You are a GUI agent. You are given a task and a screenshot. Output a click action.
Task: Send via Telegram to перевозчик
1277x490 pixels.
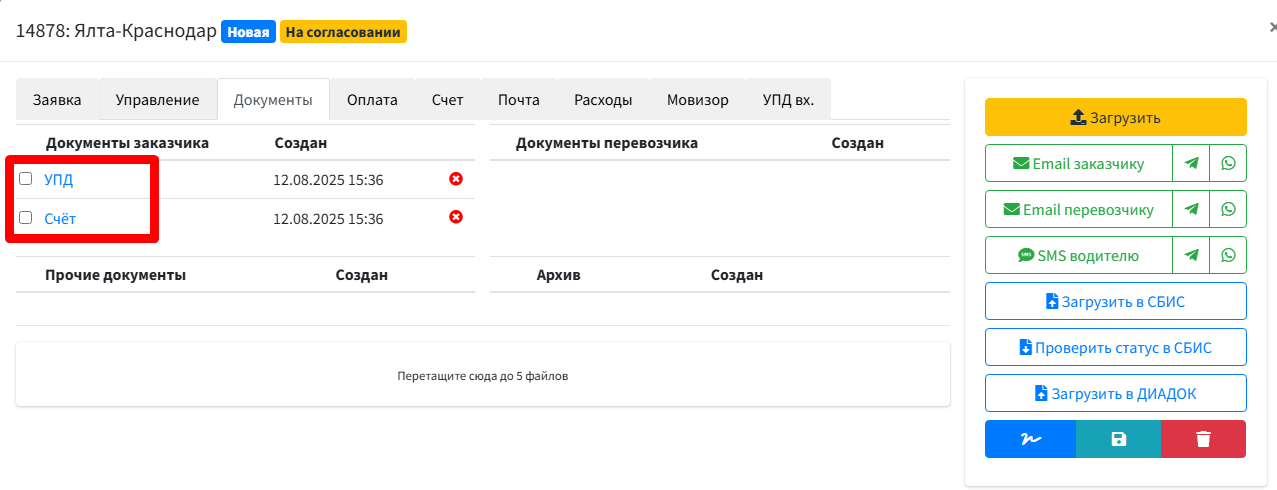[x=1191, y=209]
